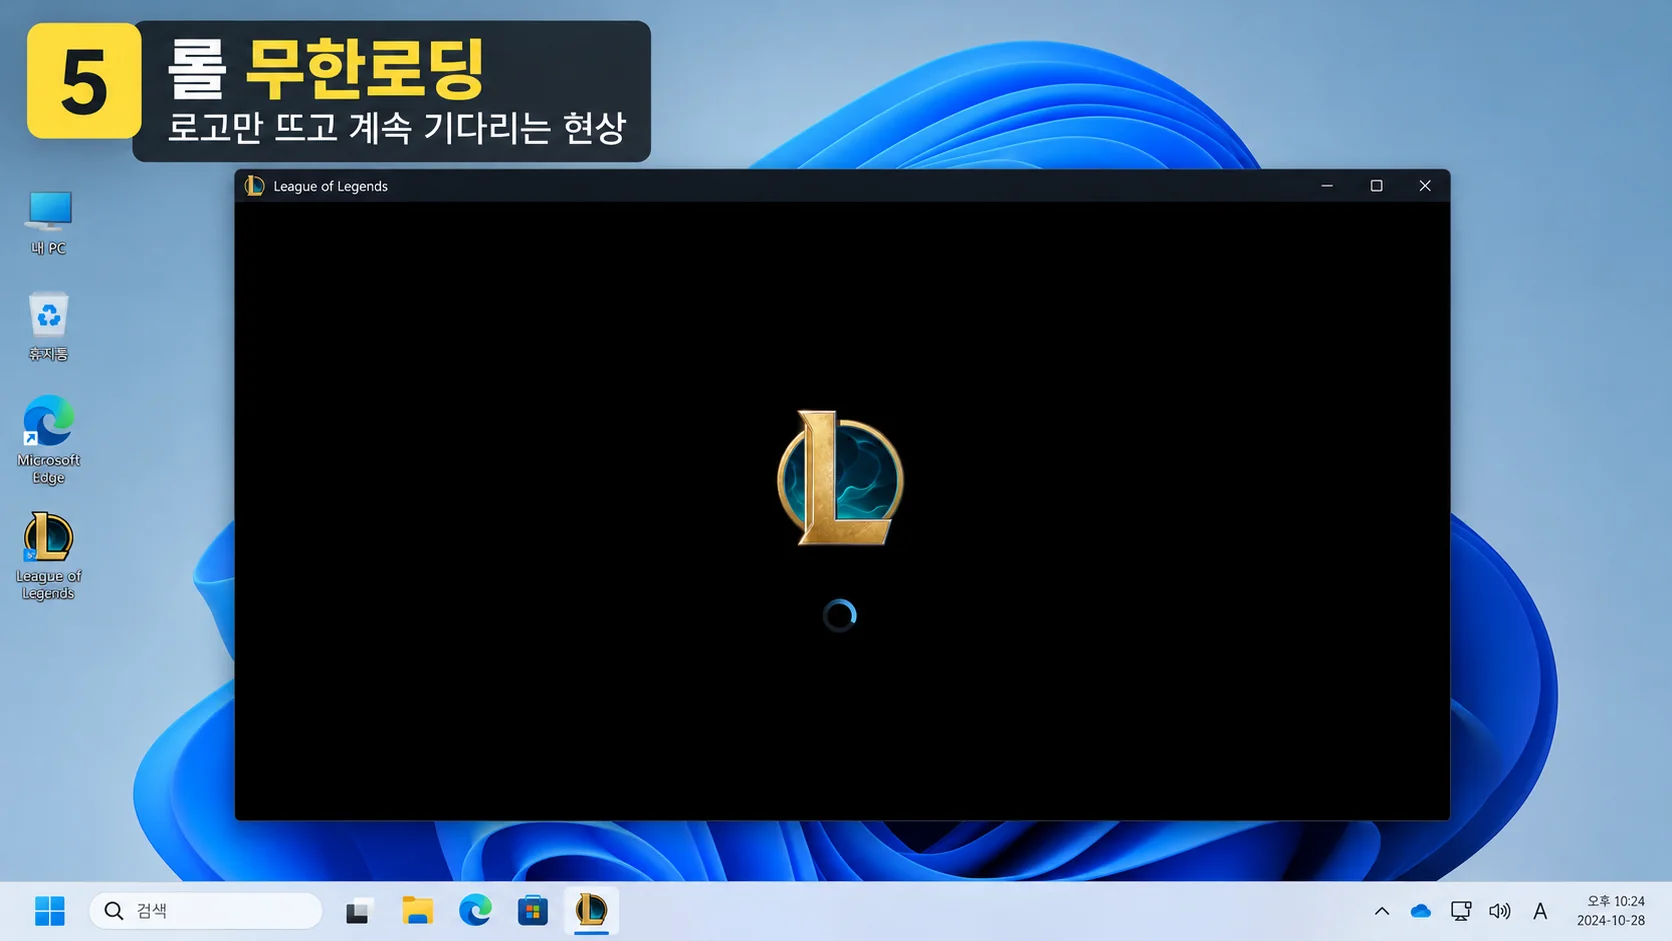Minimize the League of Legends window
Viewport: 1672px width, 941px height.
[1327, 186]
